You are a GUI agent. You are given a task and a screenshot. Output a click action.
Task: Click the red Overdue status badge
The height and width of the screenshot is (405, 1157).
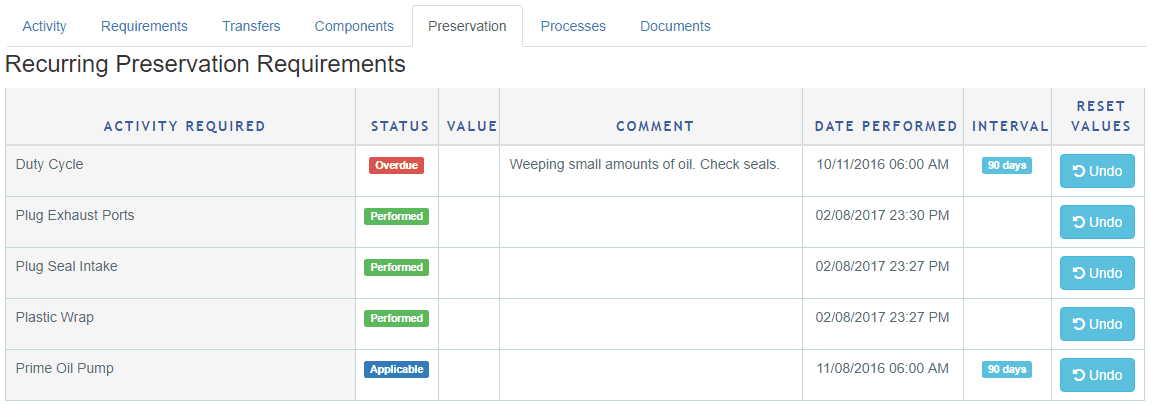pos(396,165)
